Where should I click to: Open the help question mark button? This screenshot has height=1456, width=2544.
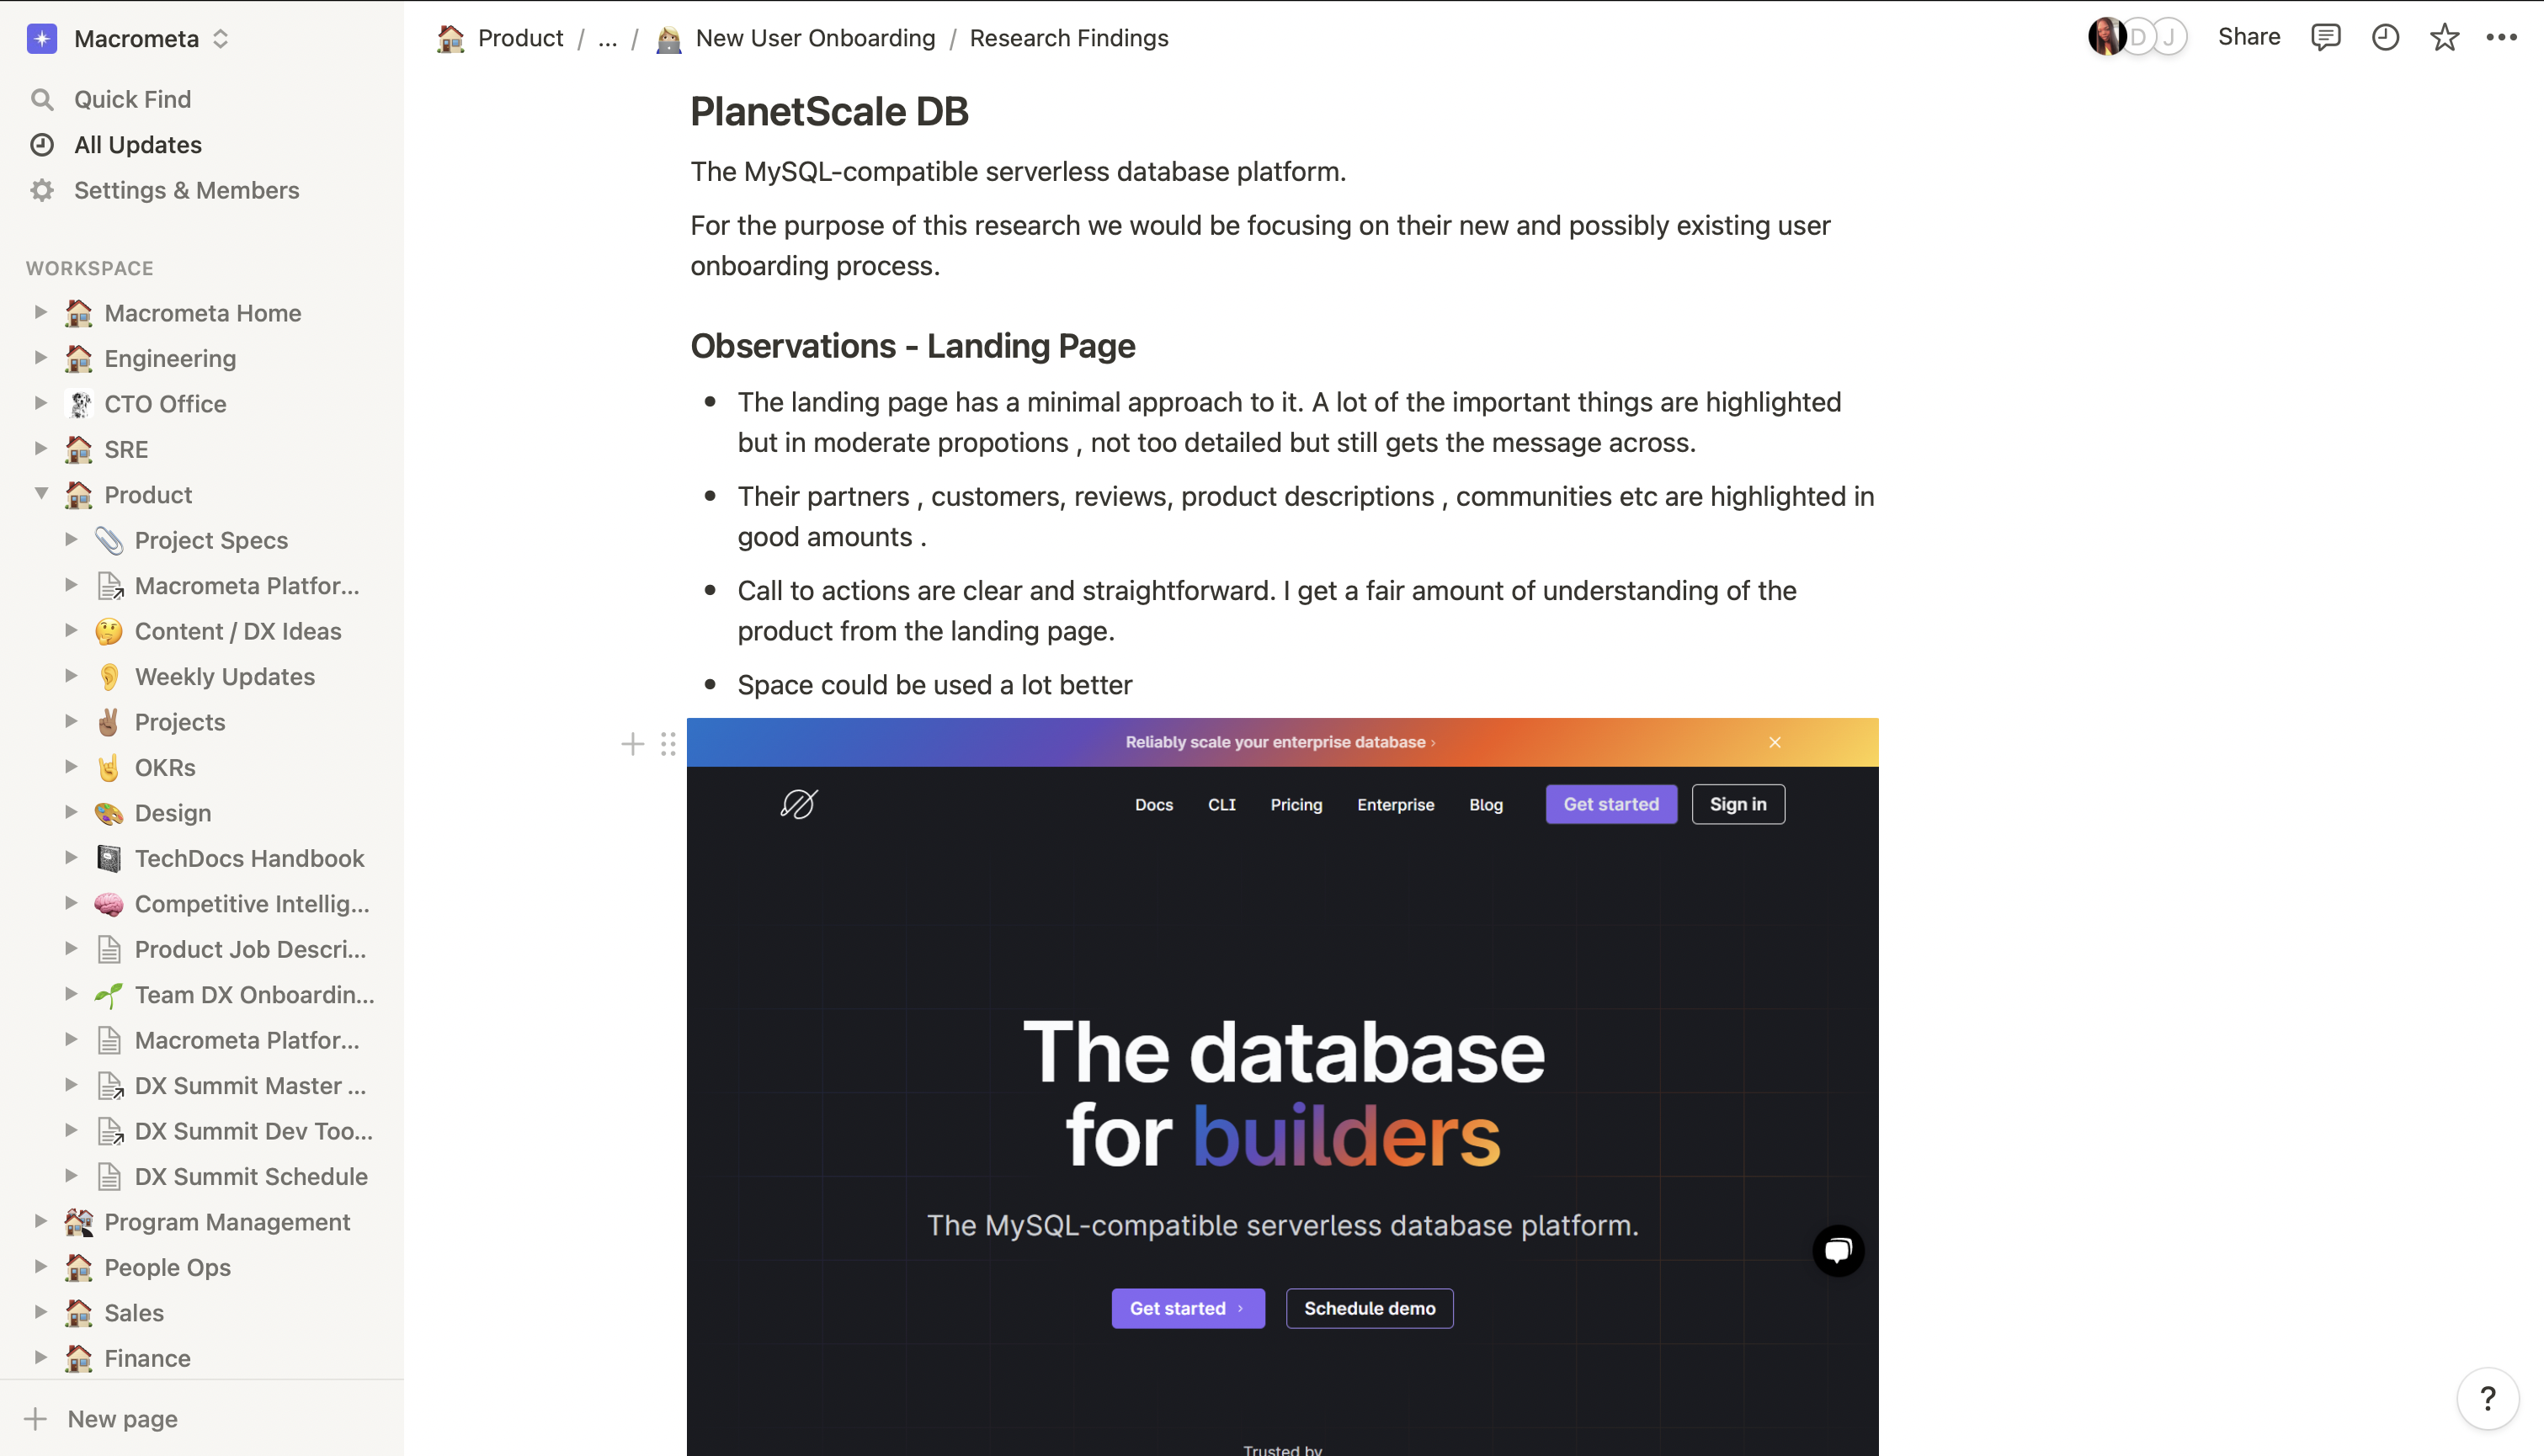click(2487, 1398)
